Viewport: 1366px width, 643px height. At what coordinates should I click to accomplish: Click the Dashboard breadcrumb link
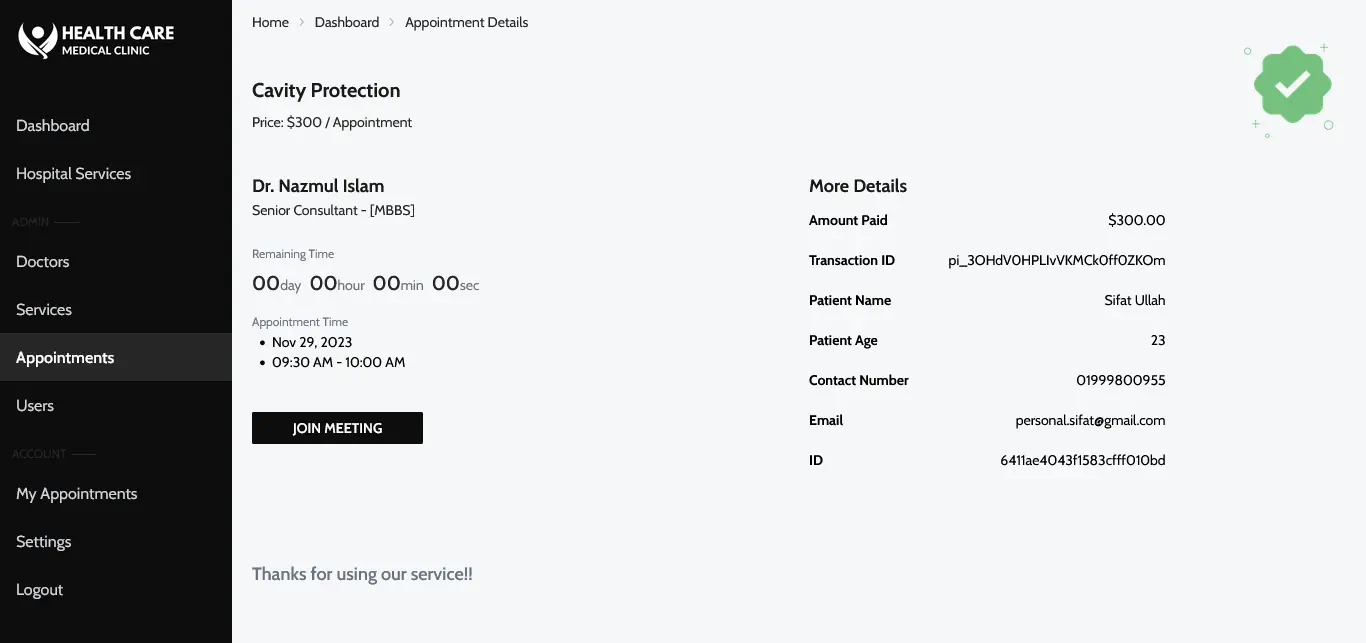point(347,22)
